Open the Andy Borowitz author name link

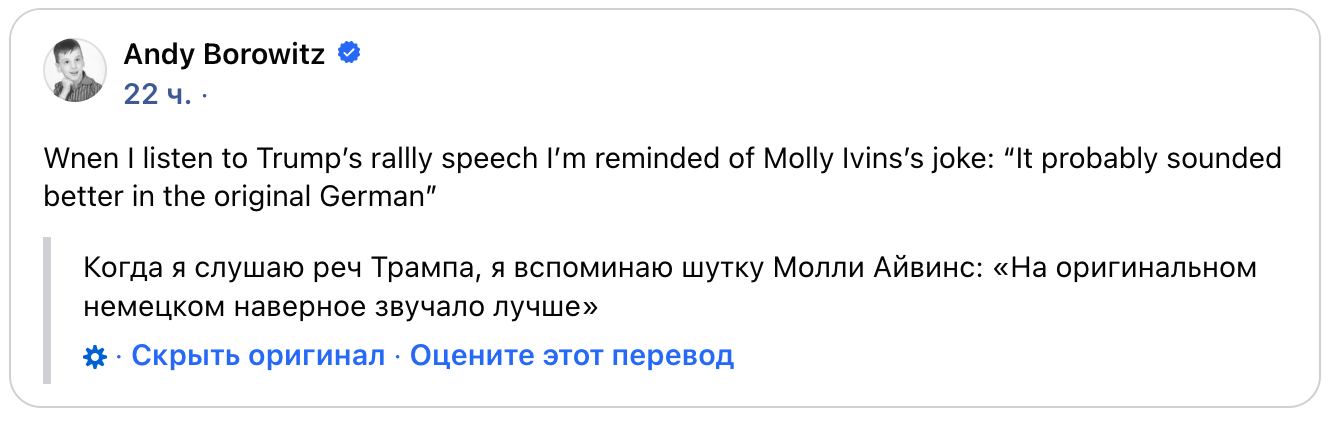[224, 55]
